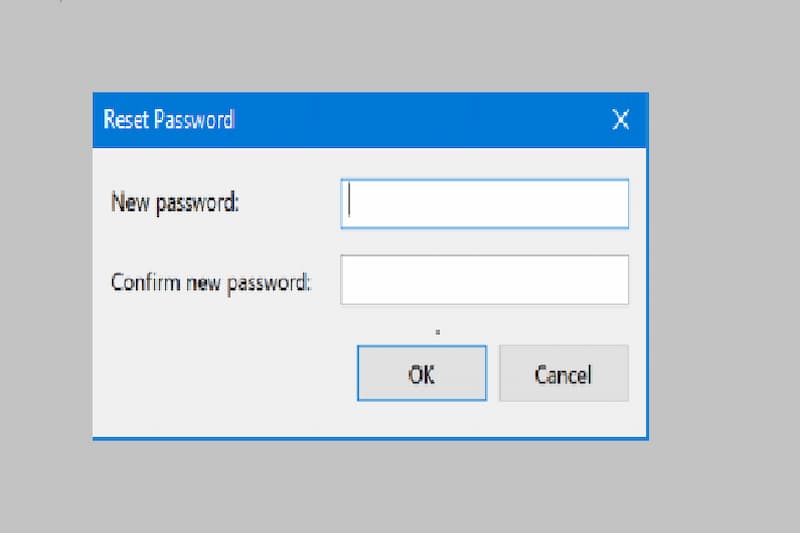The height and width of the screenshot is (533, 800).
Task: Click empty blue title bar area
Action: pyautogui.click(x=420, y=121)
